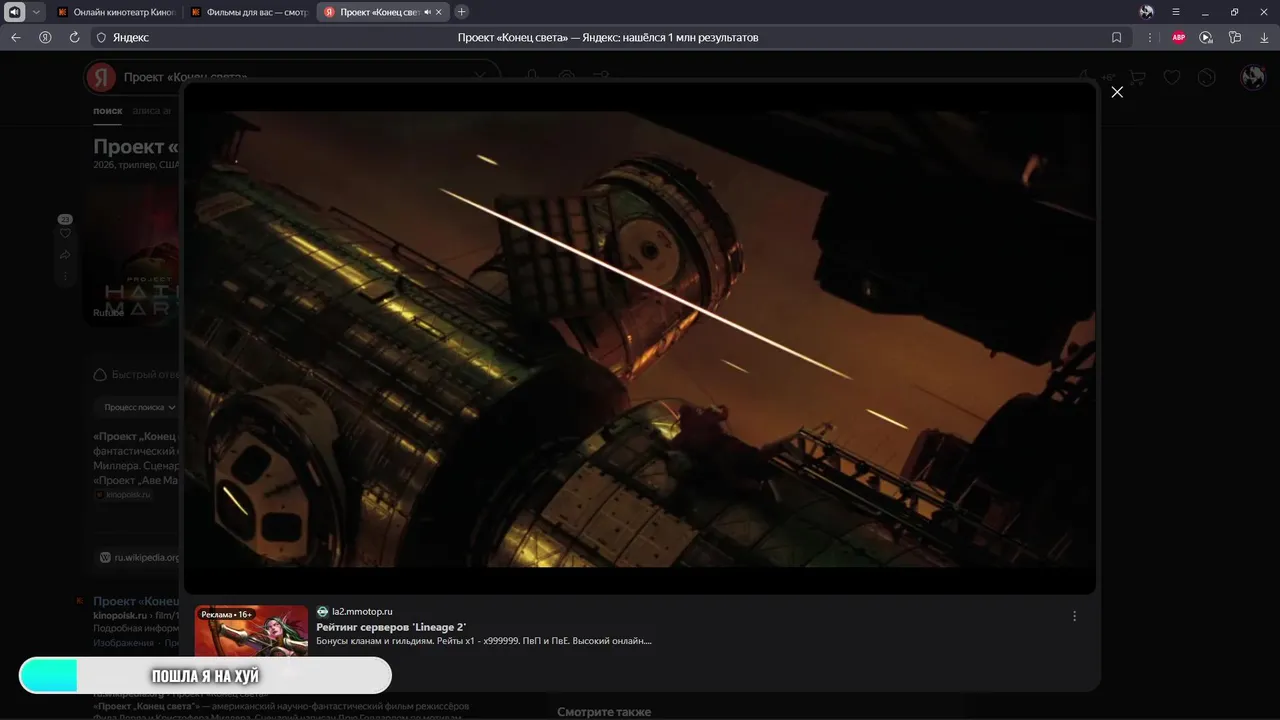This screenshot has width=1280, height=720.
Task: Open the ABP Adblock Plus extension
Action: coord(1178,37)
